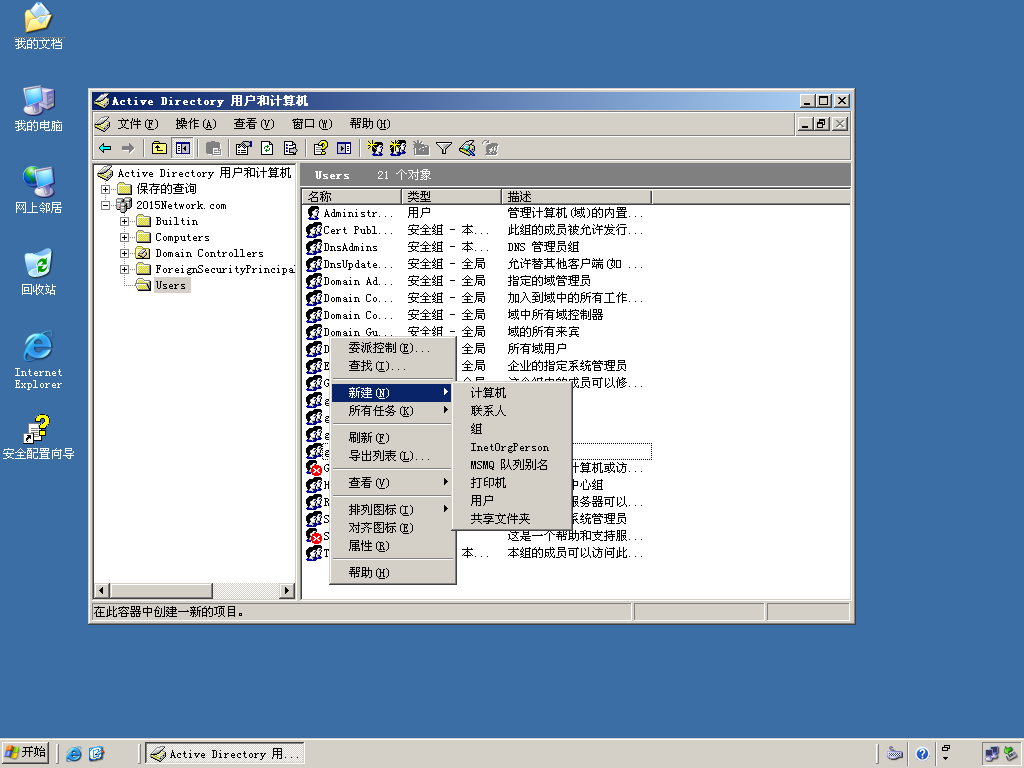
Task: Click 查找 context menu item
Action: click(x=392, y=366)
